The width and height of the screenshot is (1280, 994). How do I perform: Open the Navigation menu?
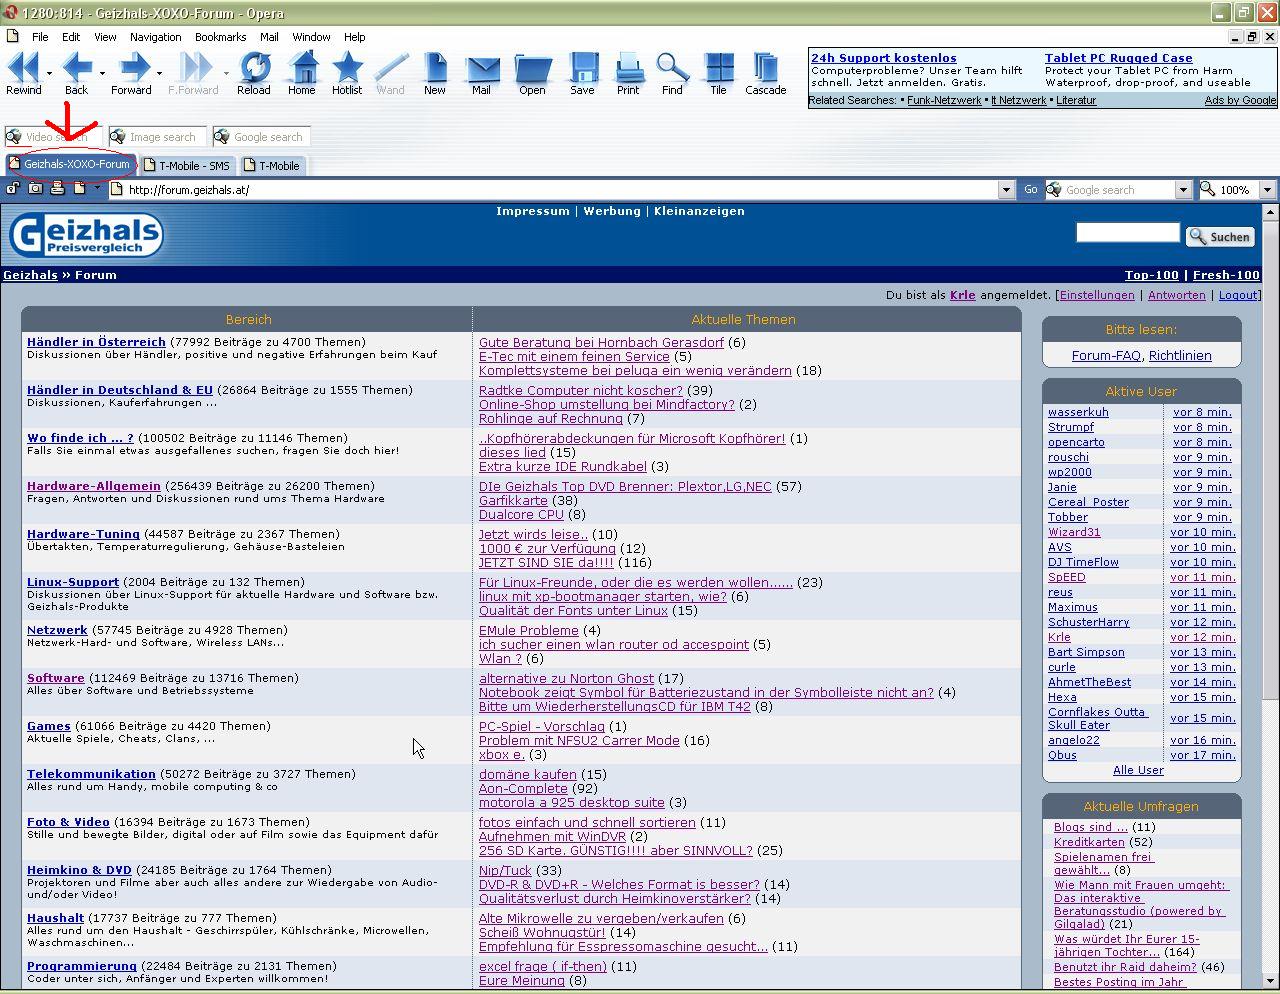point(156,37)
